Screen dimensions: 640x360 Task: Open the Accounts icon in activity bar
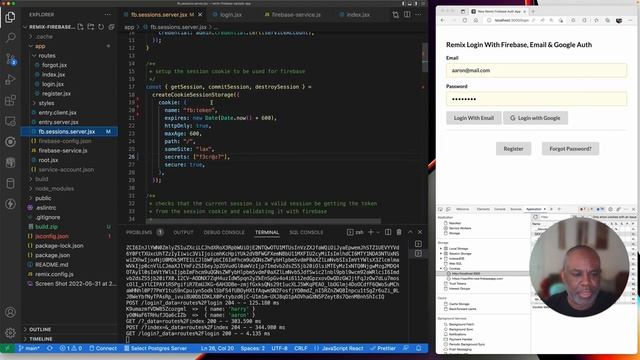10,312
